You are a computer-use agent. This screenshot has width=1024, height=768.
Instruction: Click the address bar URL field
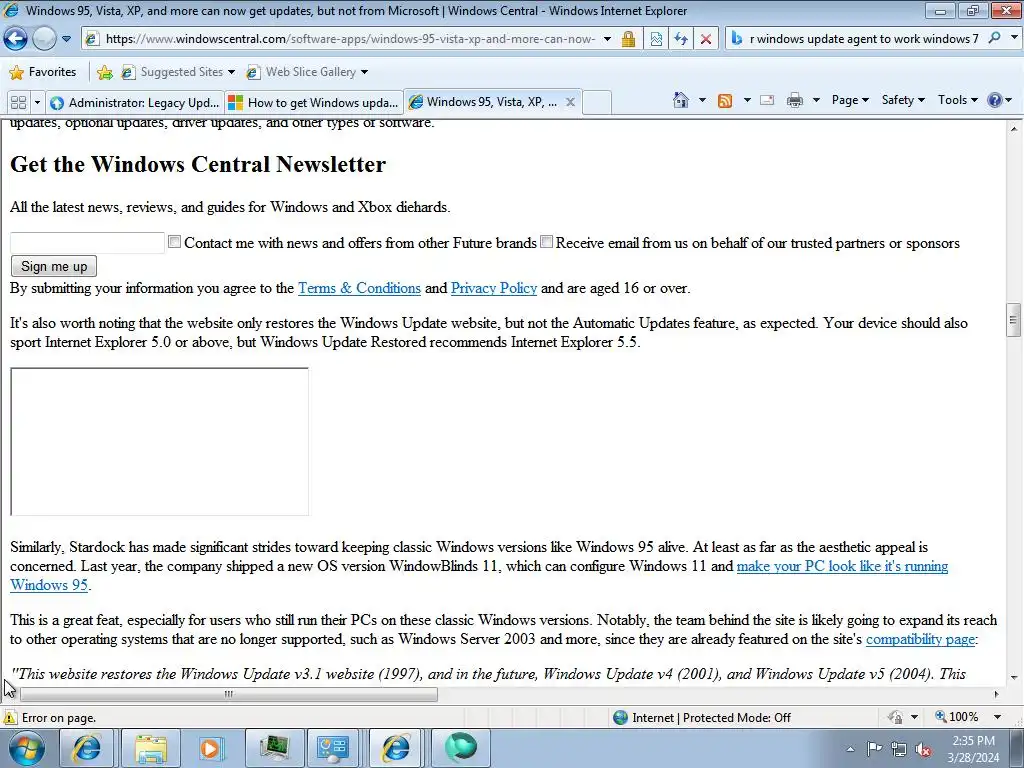coord(350,39)
